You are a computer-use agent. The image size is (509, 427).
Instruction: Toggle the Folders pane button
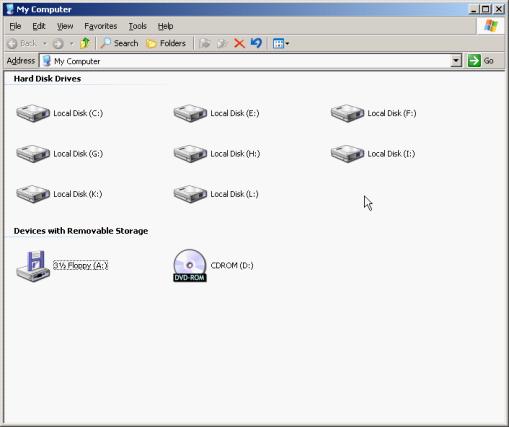click(x=166, y=43)
